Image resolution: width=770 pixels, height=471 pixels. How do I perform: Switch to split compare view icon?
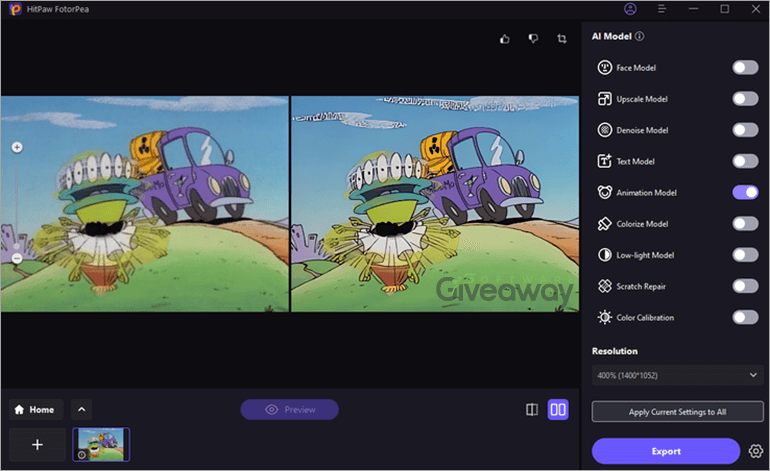pyautogui.click(x=532, y=410)
